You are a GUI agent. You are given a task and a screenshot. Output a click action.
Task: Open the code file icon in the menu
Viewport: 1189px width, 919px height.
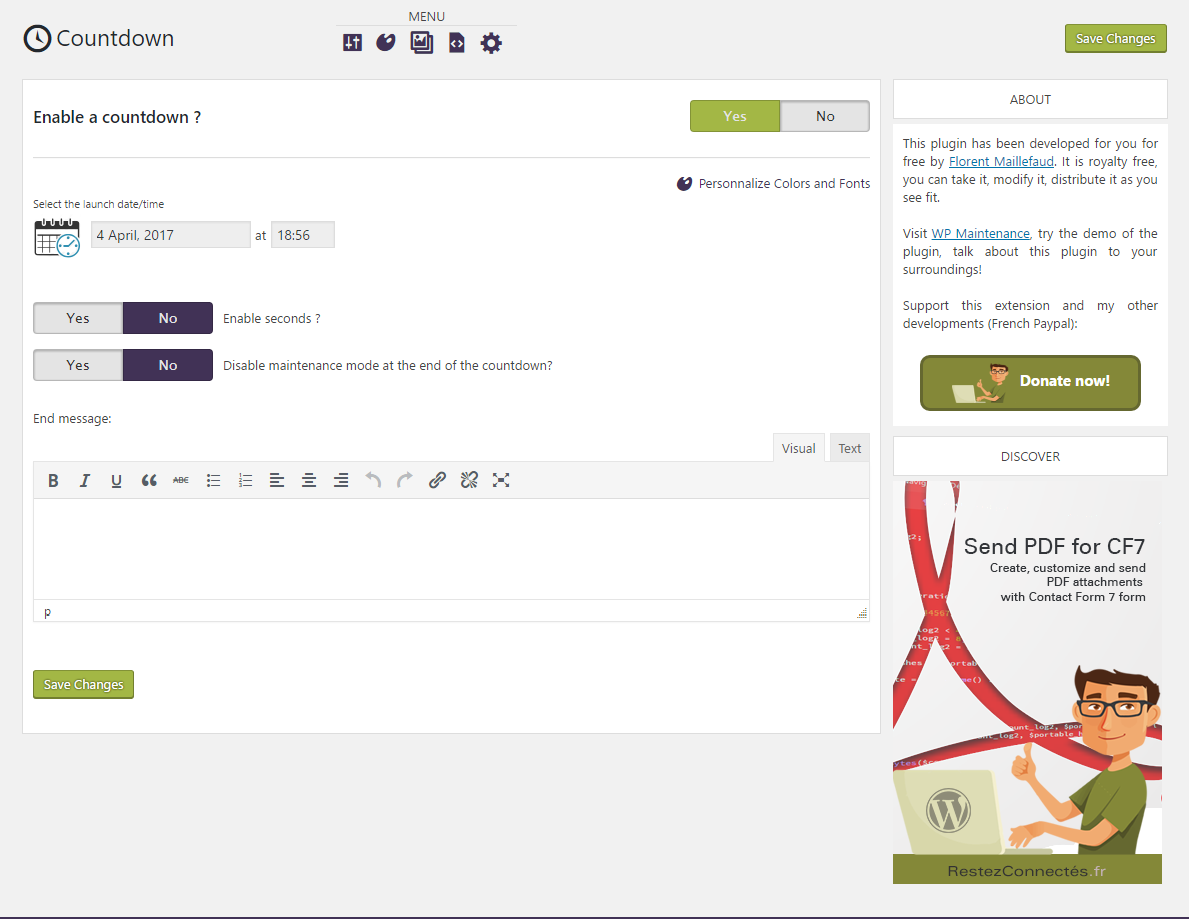tap(457, 43)
